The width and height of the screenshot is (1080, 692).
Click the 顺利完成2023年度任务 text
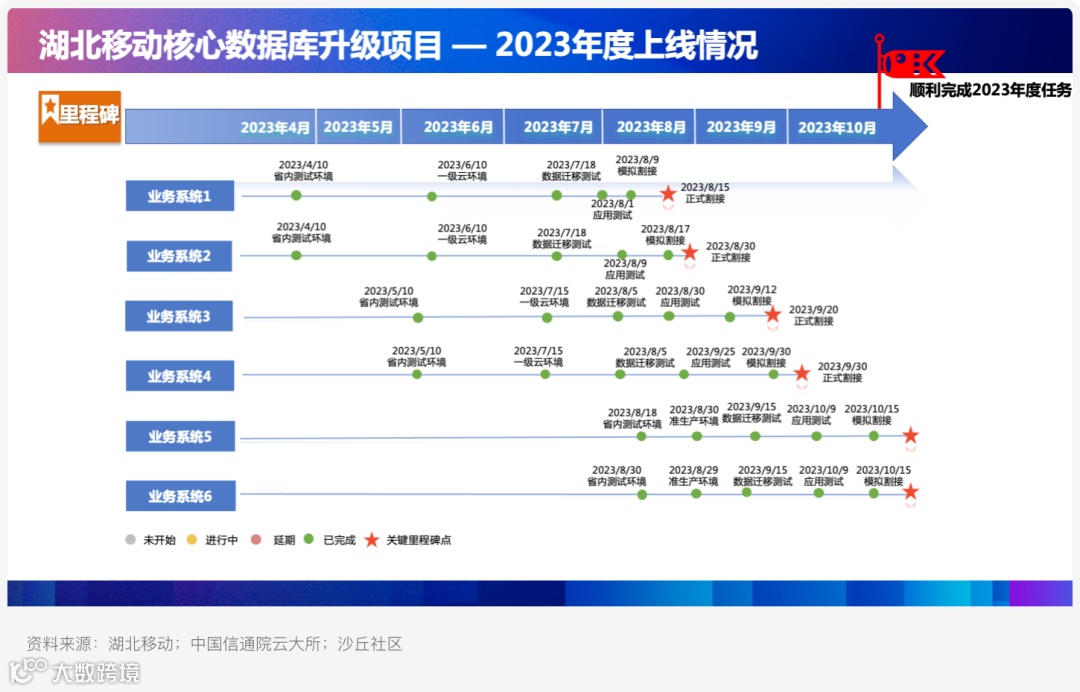(x=990, y=90)
